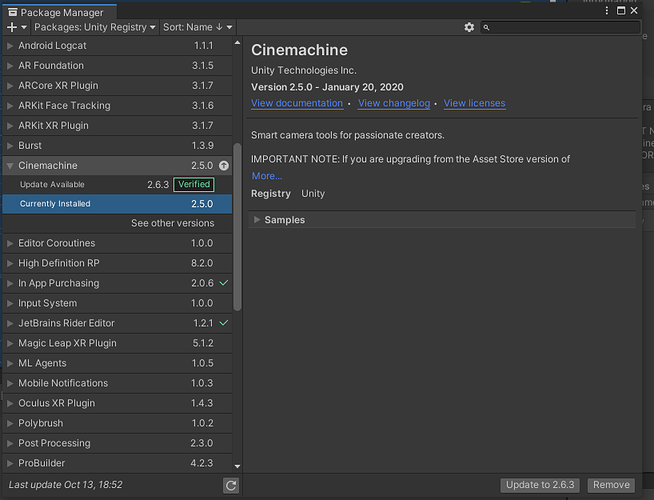654x500 pixels.
Task: Expand the Burst package entry
Action: pos(10,146)
